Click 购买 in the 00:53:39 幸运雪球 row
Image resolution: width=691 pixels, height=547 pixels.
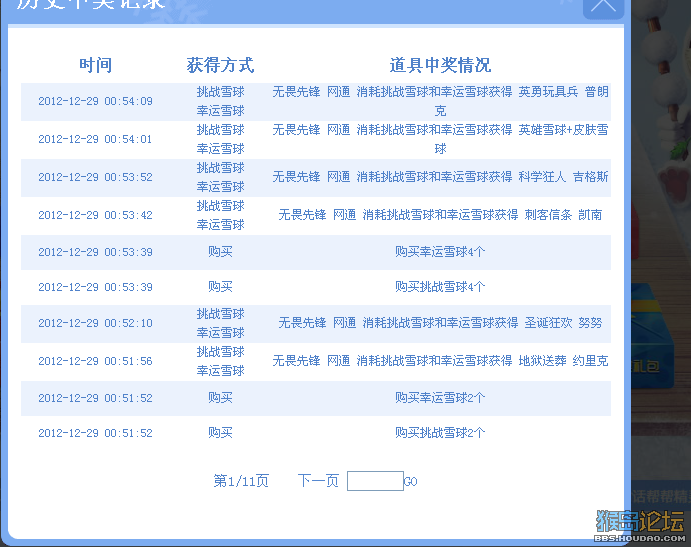[x=220, y=252]
